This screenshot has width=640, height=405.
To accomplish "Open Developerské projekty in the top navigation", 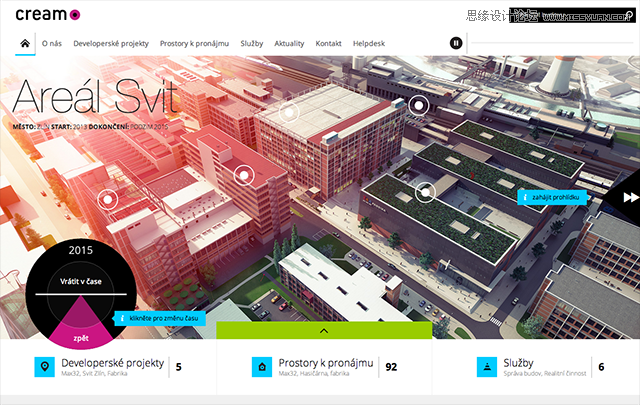I will tap(111, 43).
